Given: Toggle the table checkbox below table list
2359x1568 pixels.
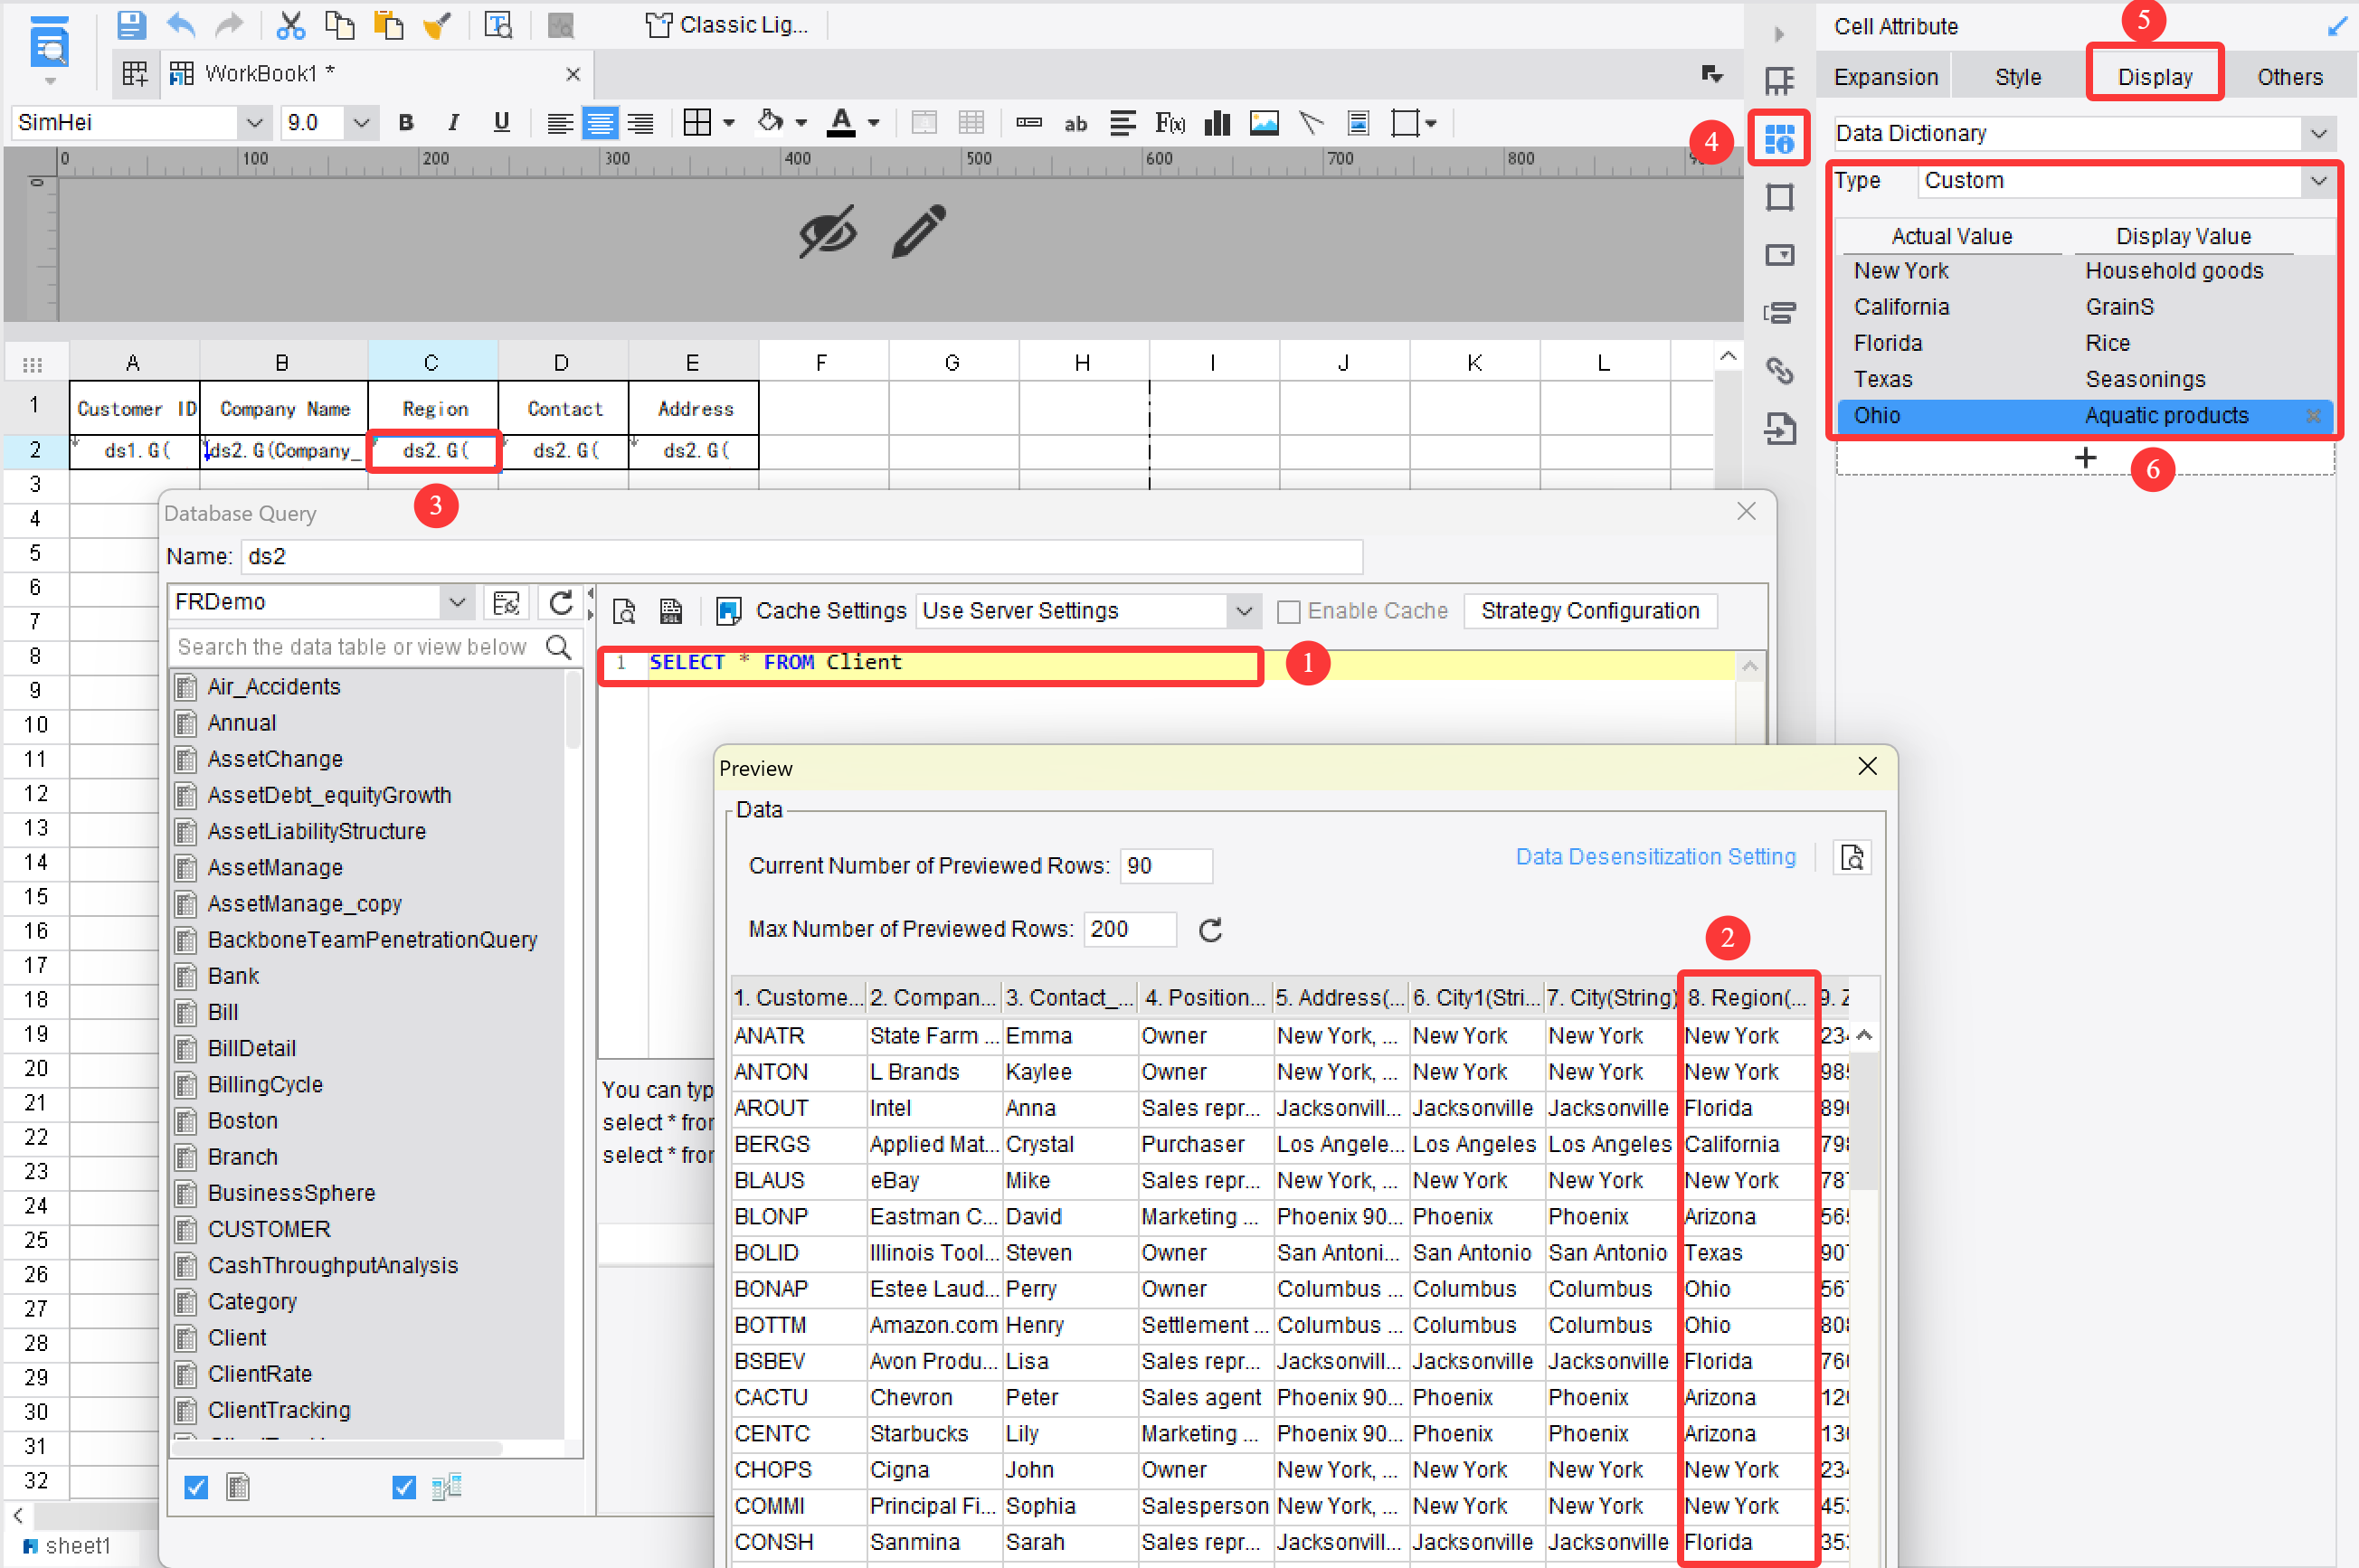Looking at the screenshot, I should point(196,1488).
